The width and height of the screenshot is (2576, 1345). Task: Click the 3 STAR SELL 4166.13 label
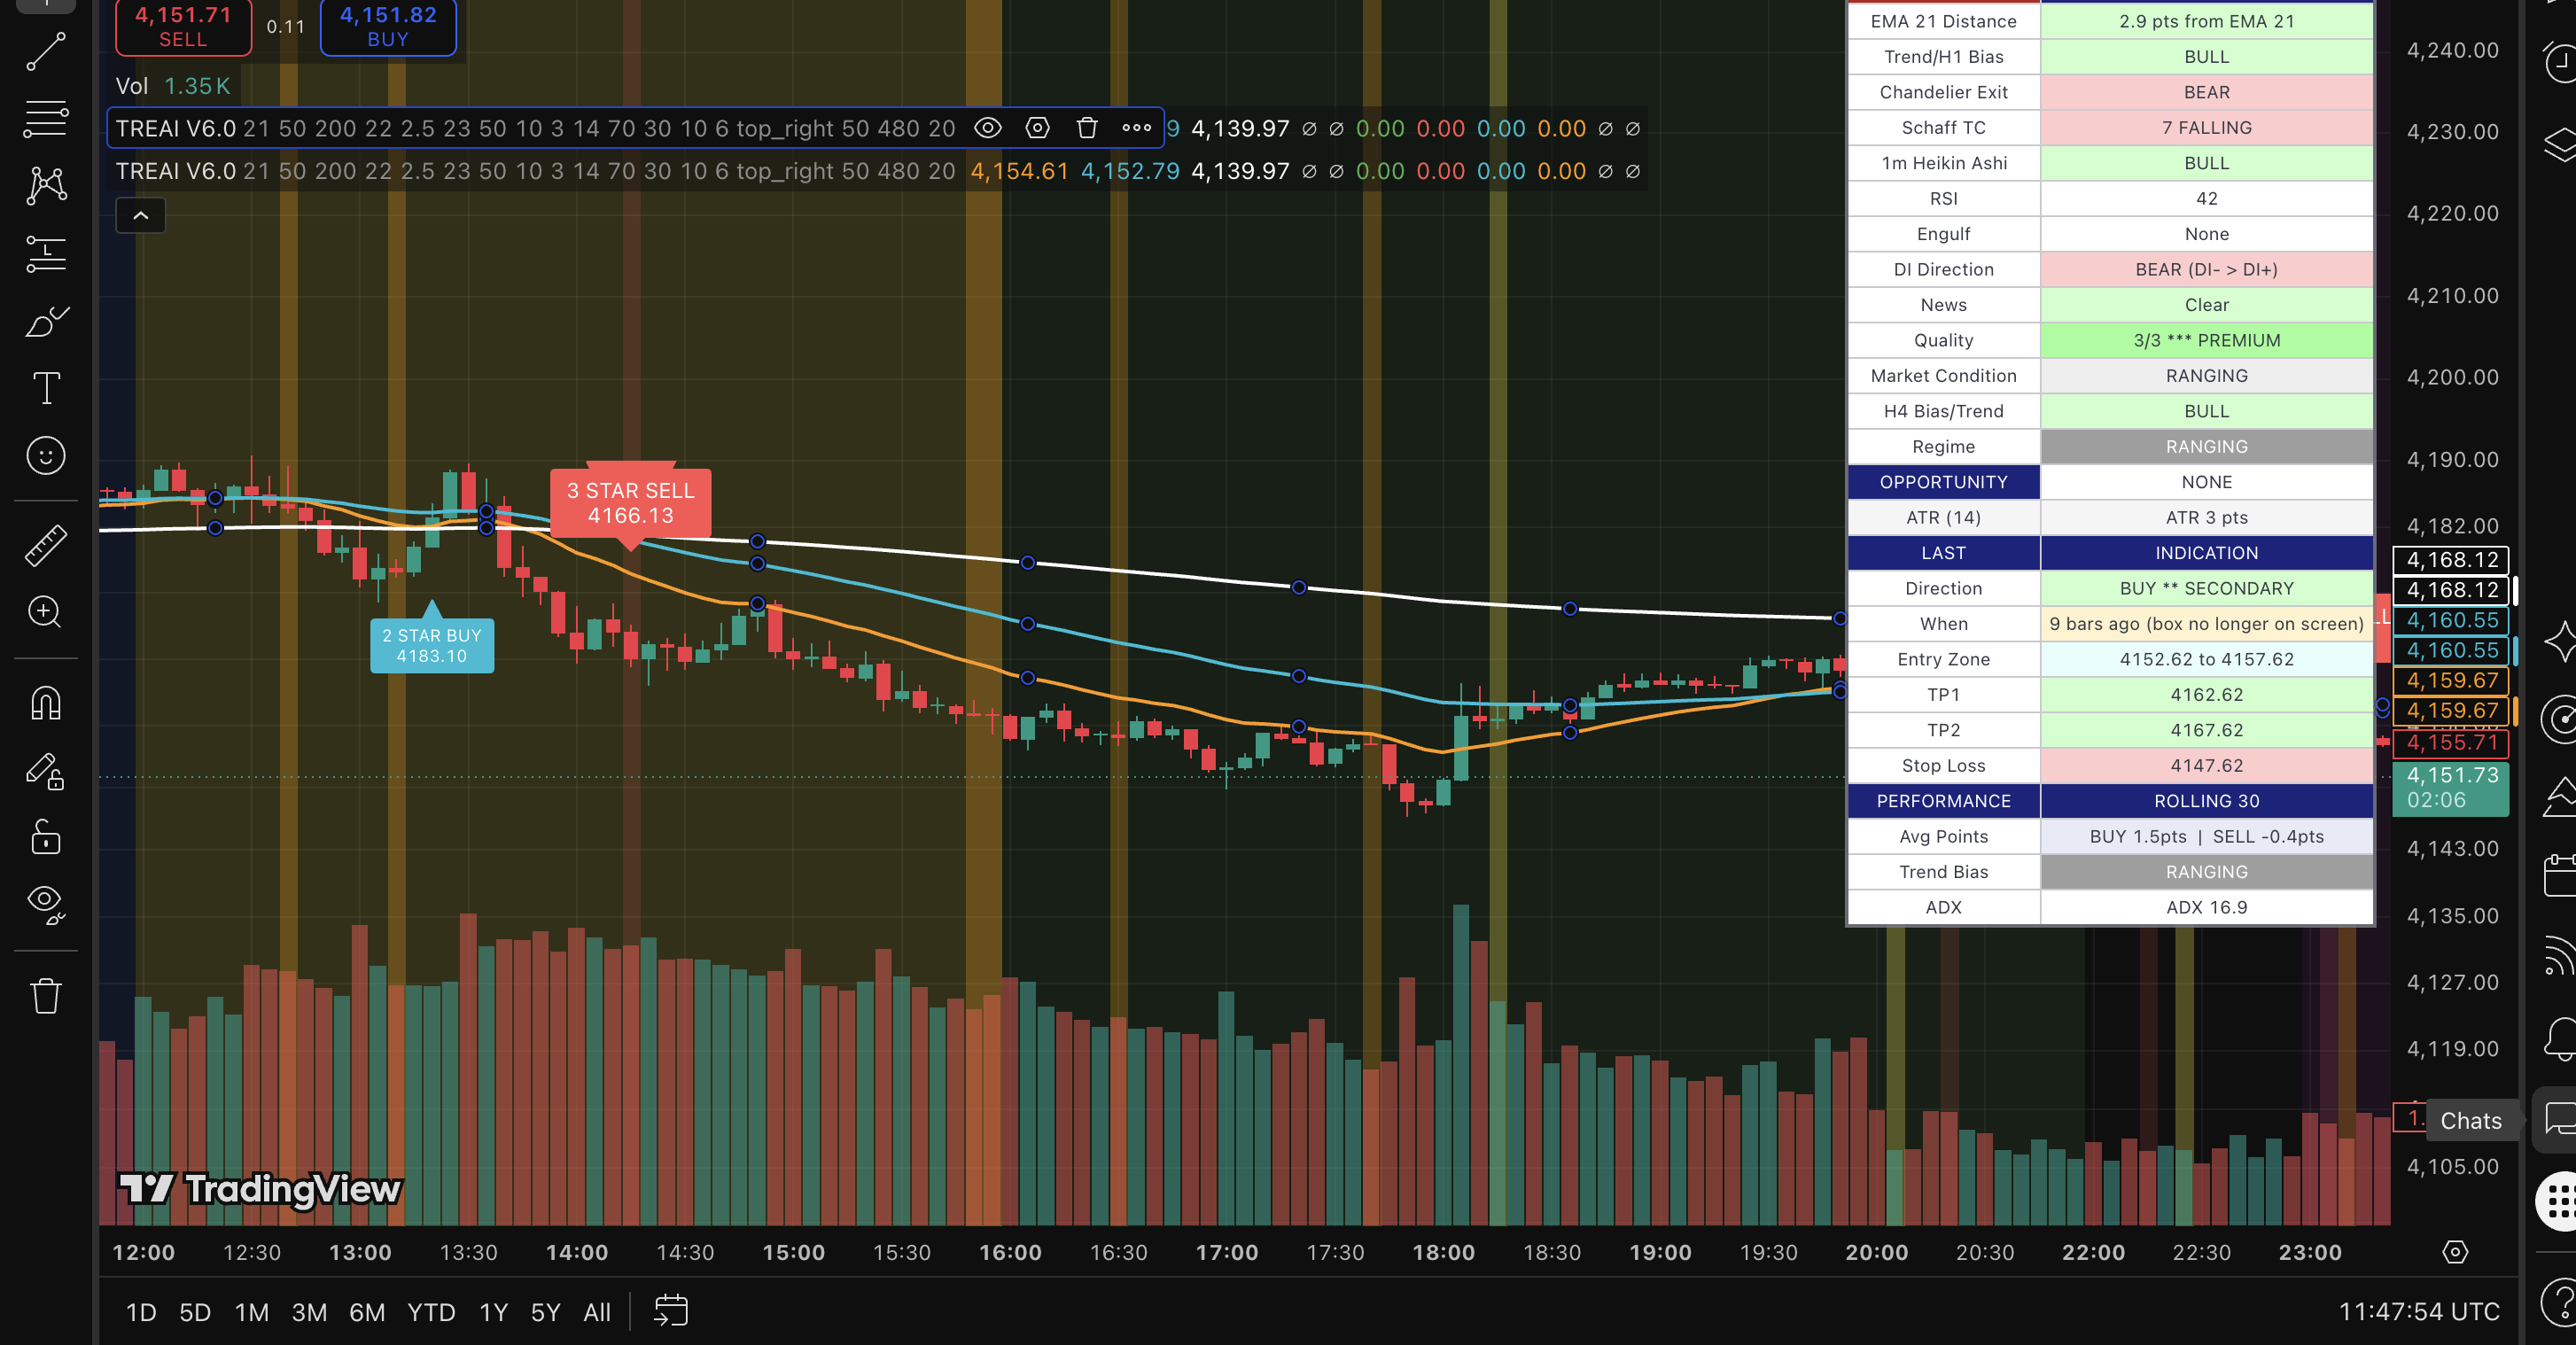(x=630, y=503)
